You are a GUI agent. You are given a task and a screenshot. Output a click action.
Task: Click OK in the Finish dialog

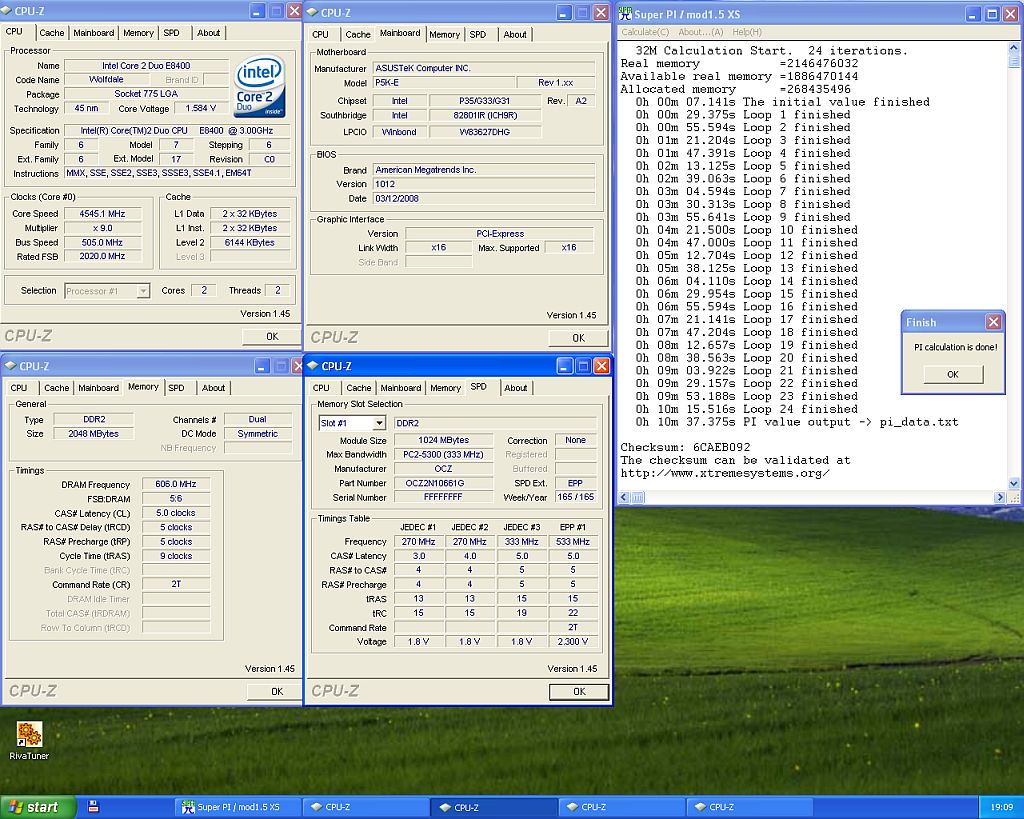[953, 374]
